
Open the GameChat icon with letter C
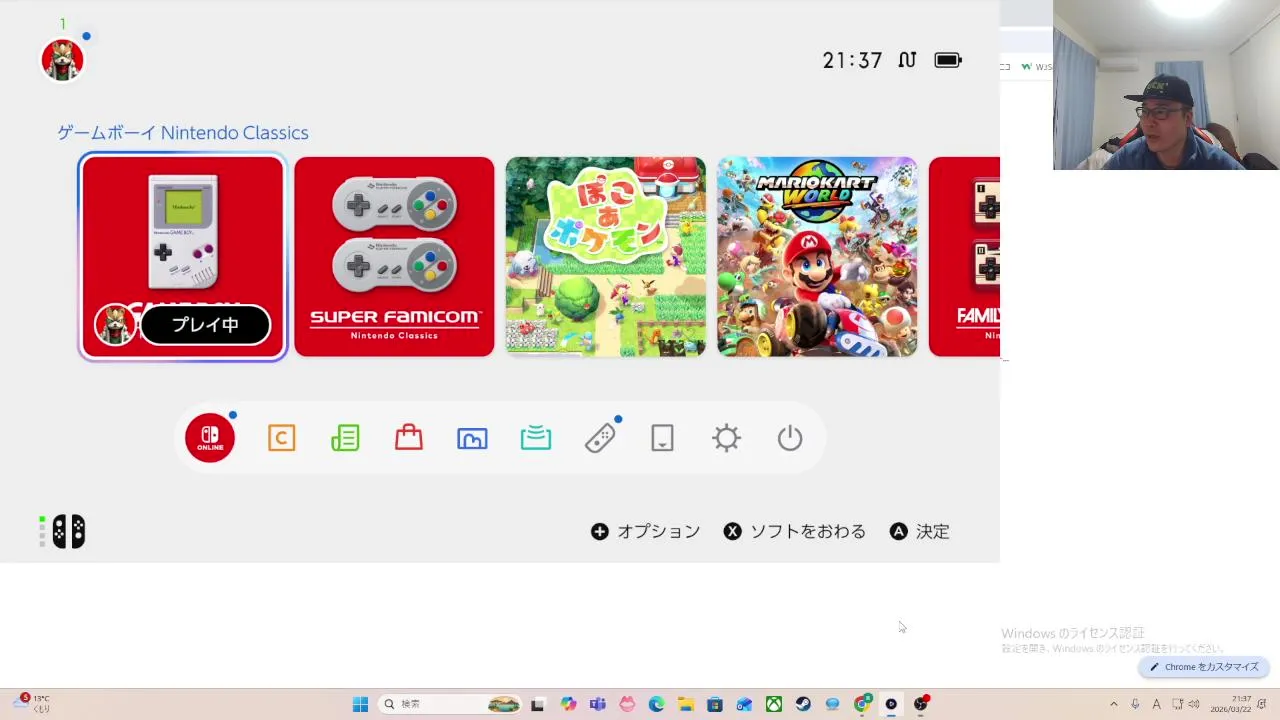[x=282, y=438]
